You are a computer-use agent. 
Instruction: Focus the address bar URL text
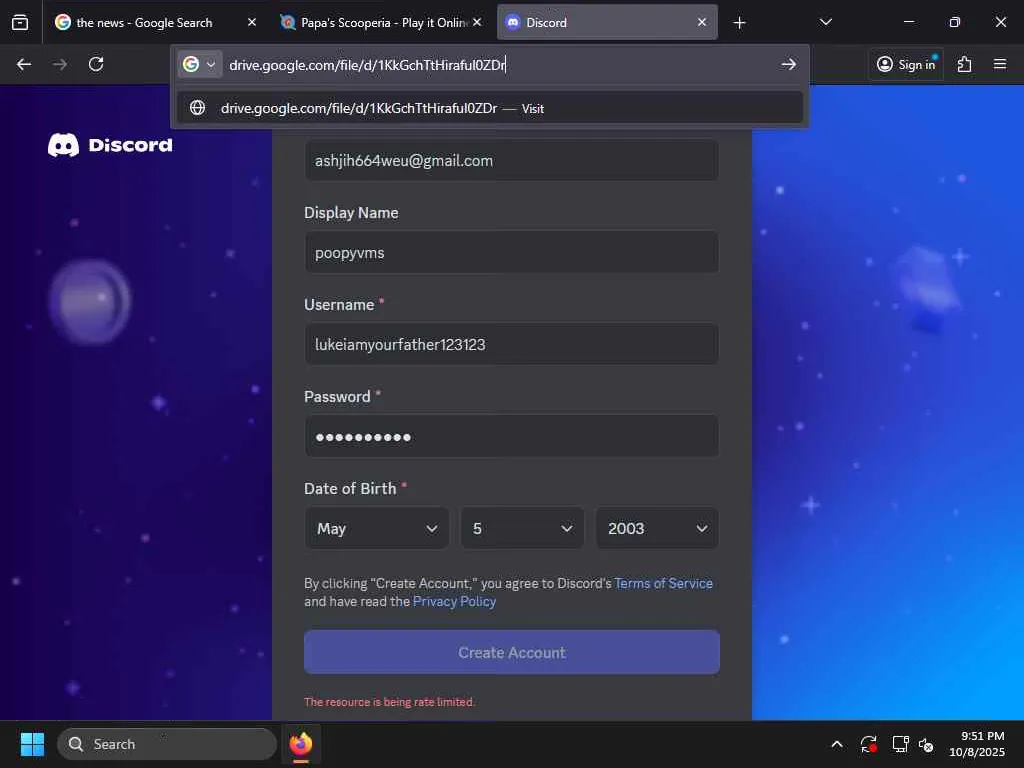[x=368, y=65]
